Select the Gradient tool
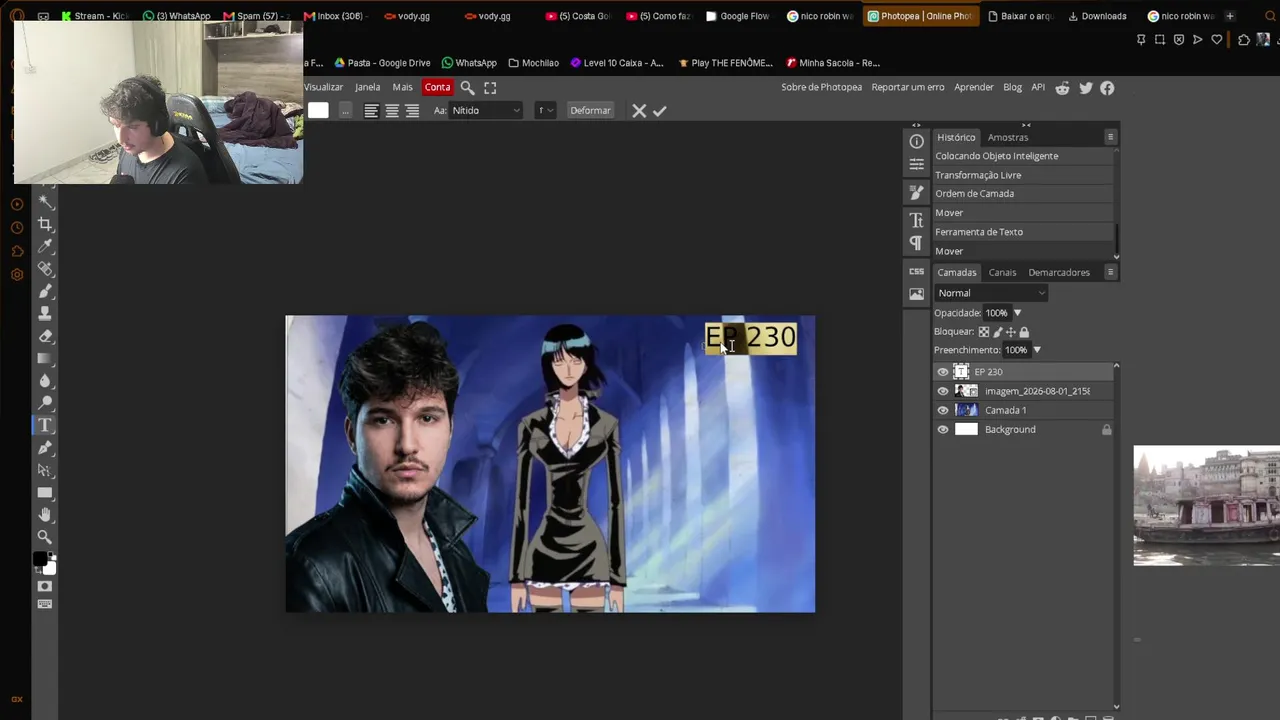 [x=45, y=358]
